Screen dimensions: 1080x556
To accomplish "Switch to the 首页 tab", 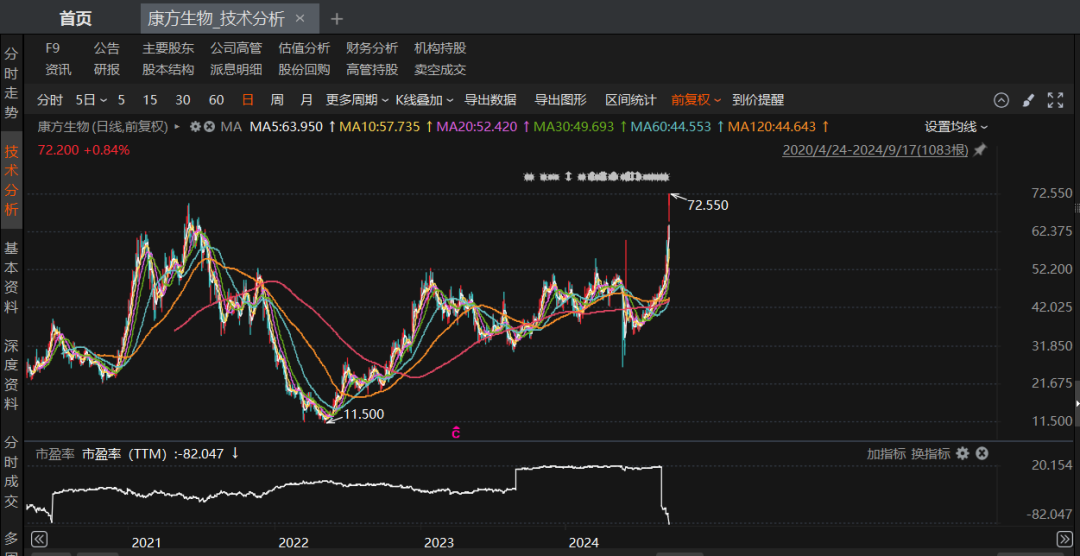I will pyautogui.click(x=75, y=19).
